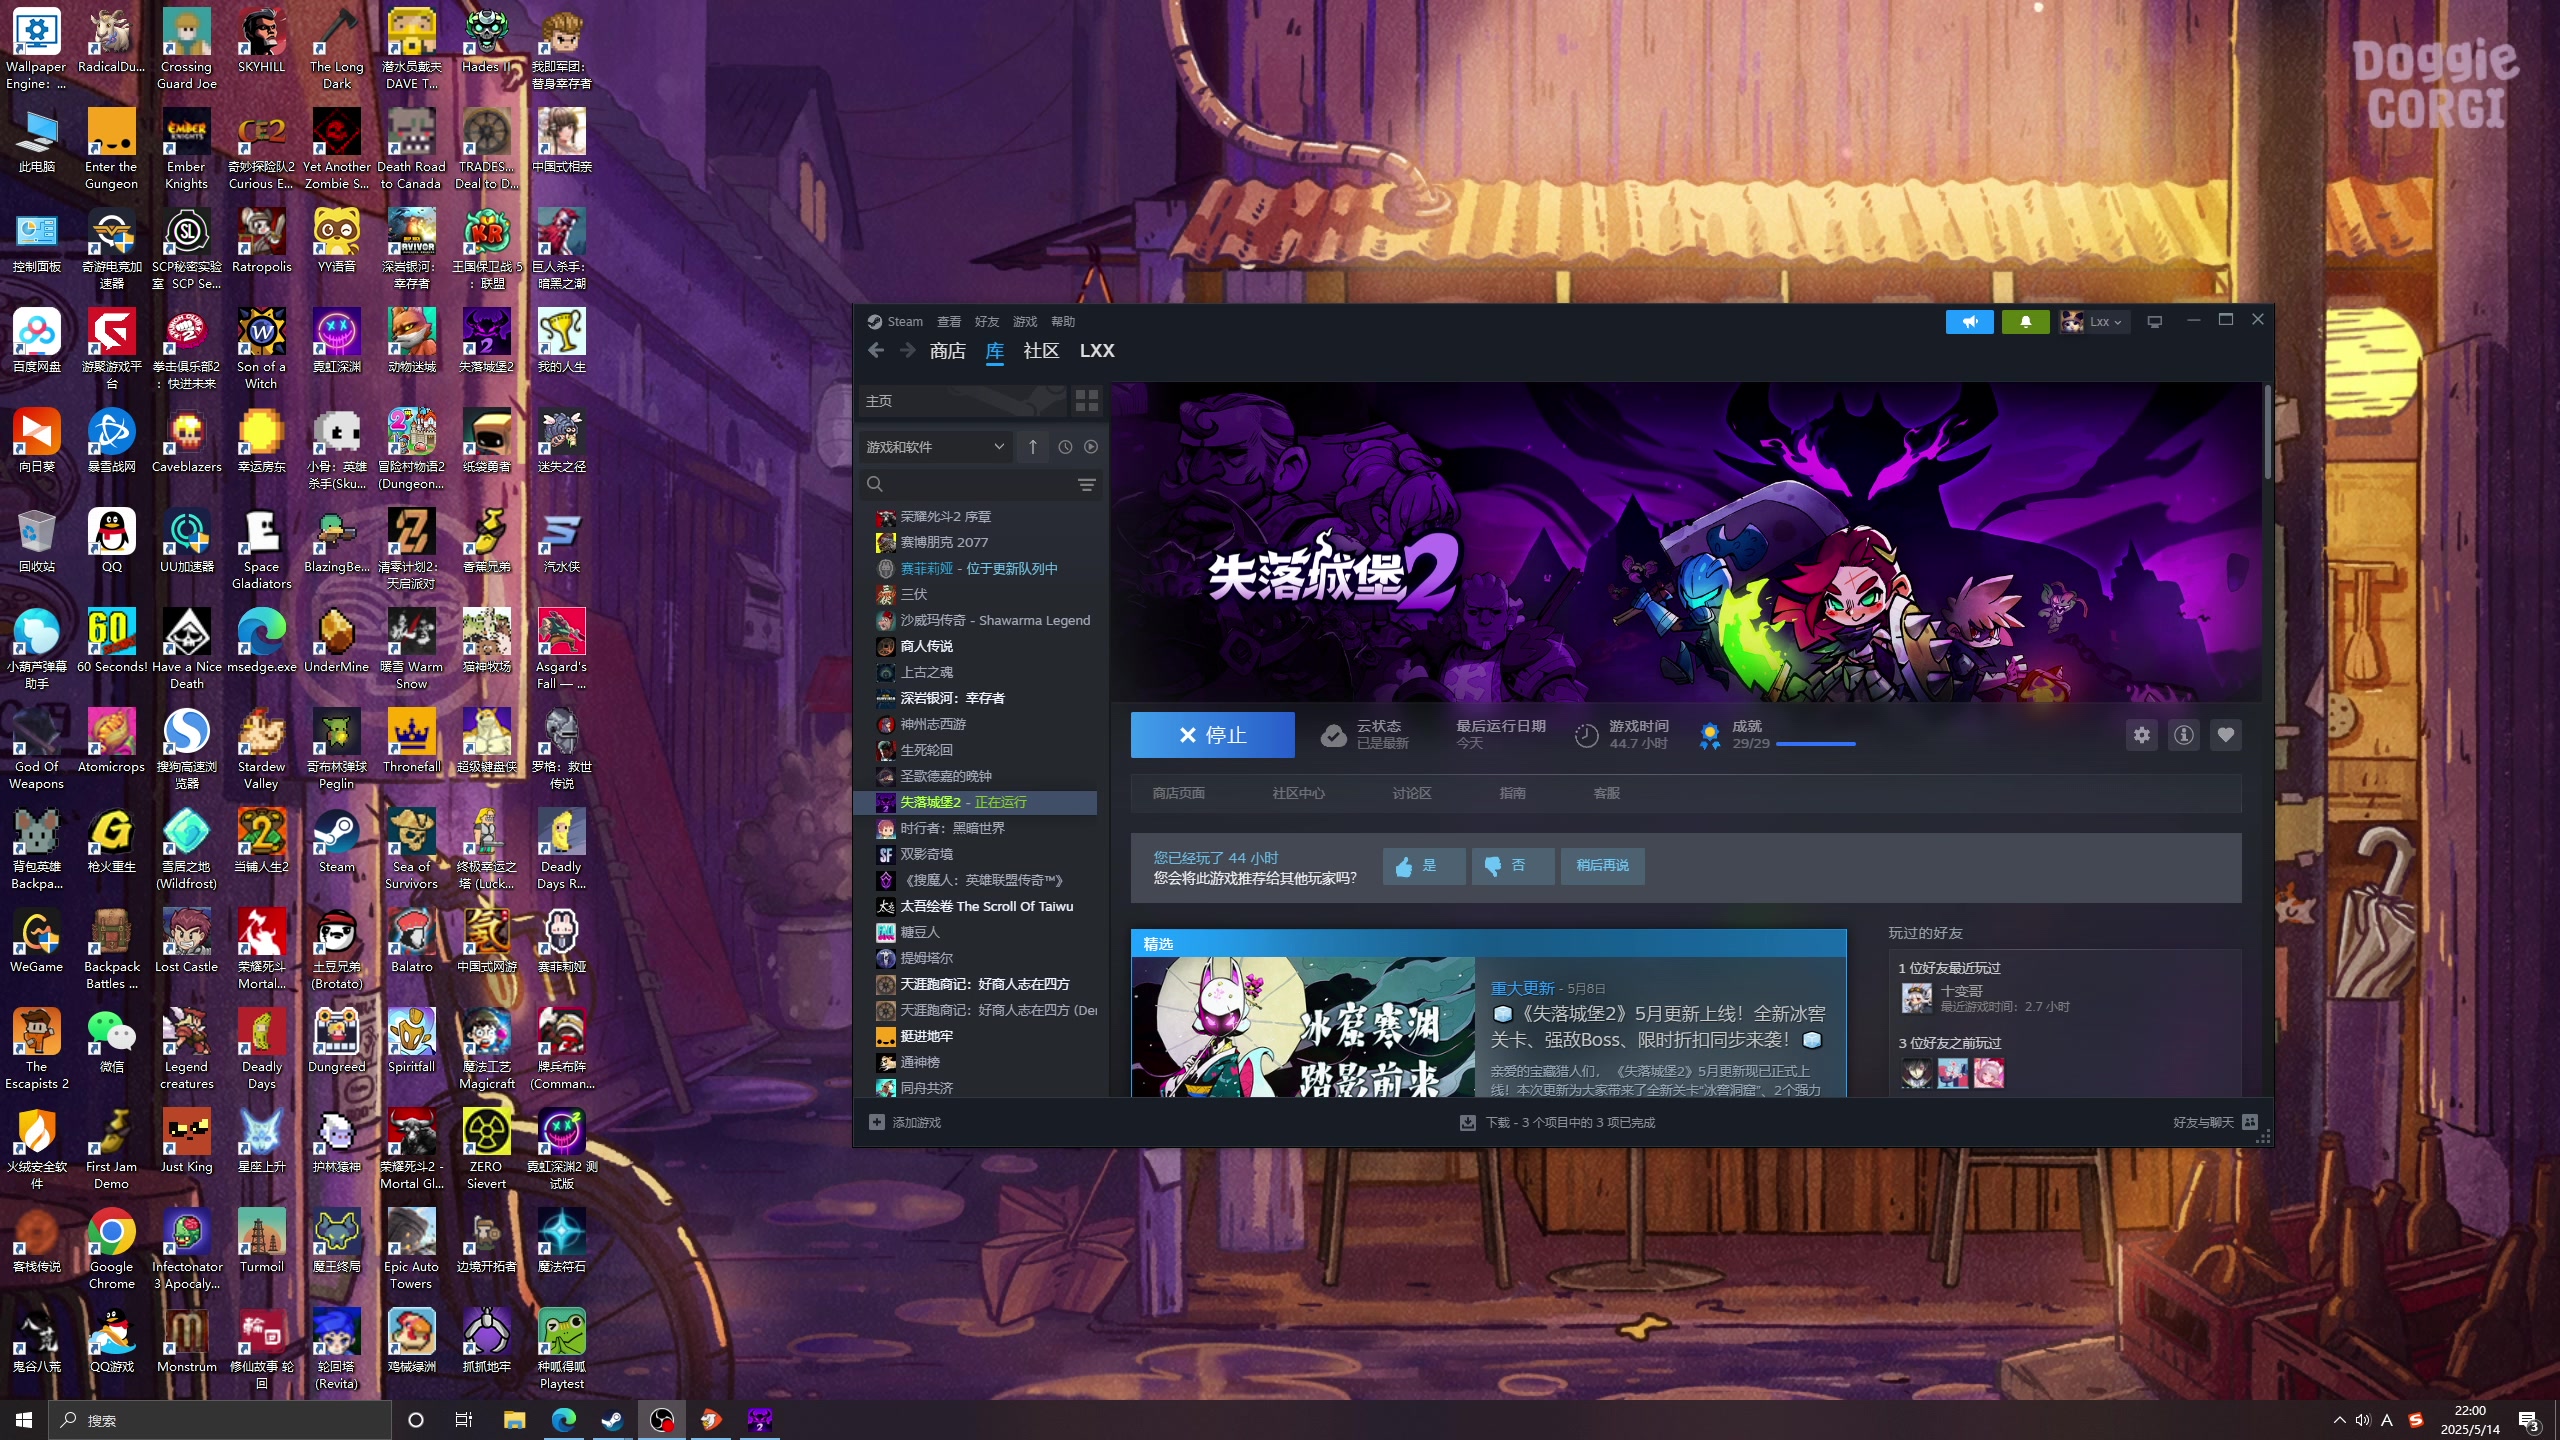Open File Explorer in the taskbar
This screenshot has width=2560, height=1440.
[x=514, y=1420]
